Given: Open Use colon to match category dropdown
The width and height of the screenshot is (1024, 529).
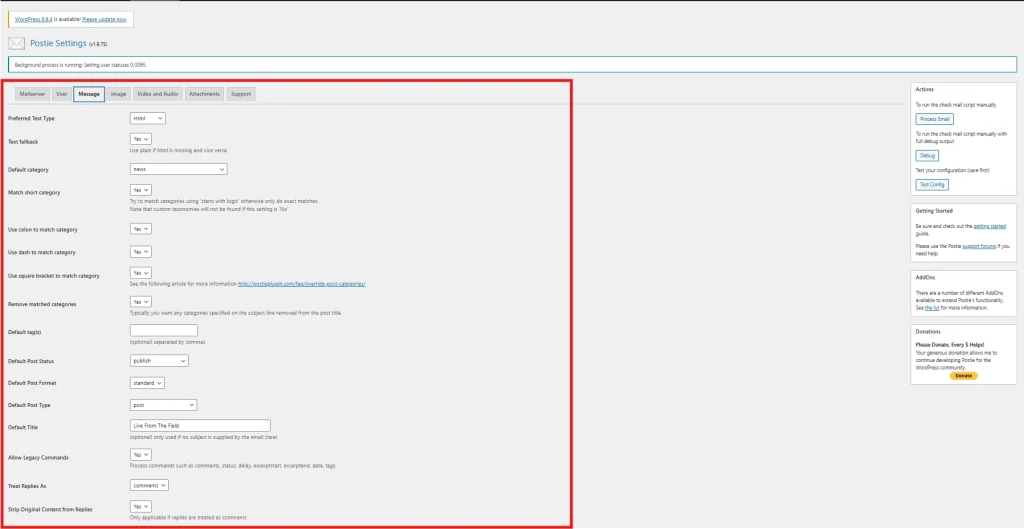Looking at the screenshot, I should pyautogui.click(x=141, y=229).
